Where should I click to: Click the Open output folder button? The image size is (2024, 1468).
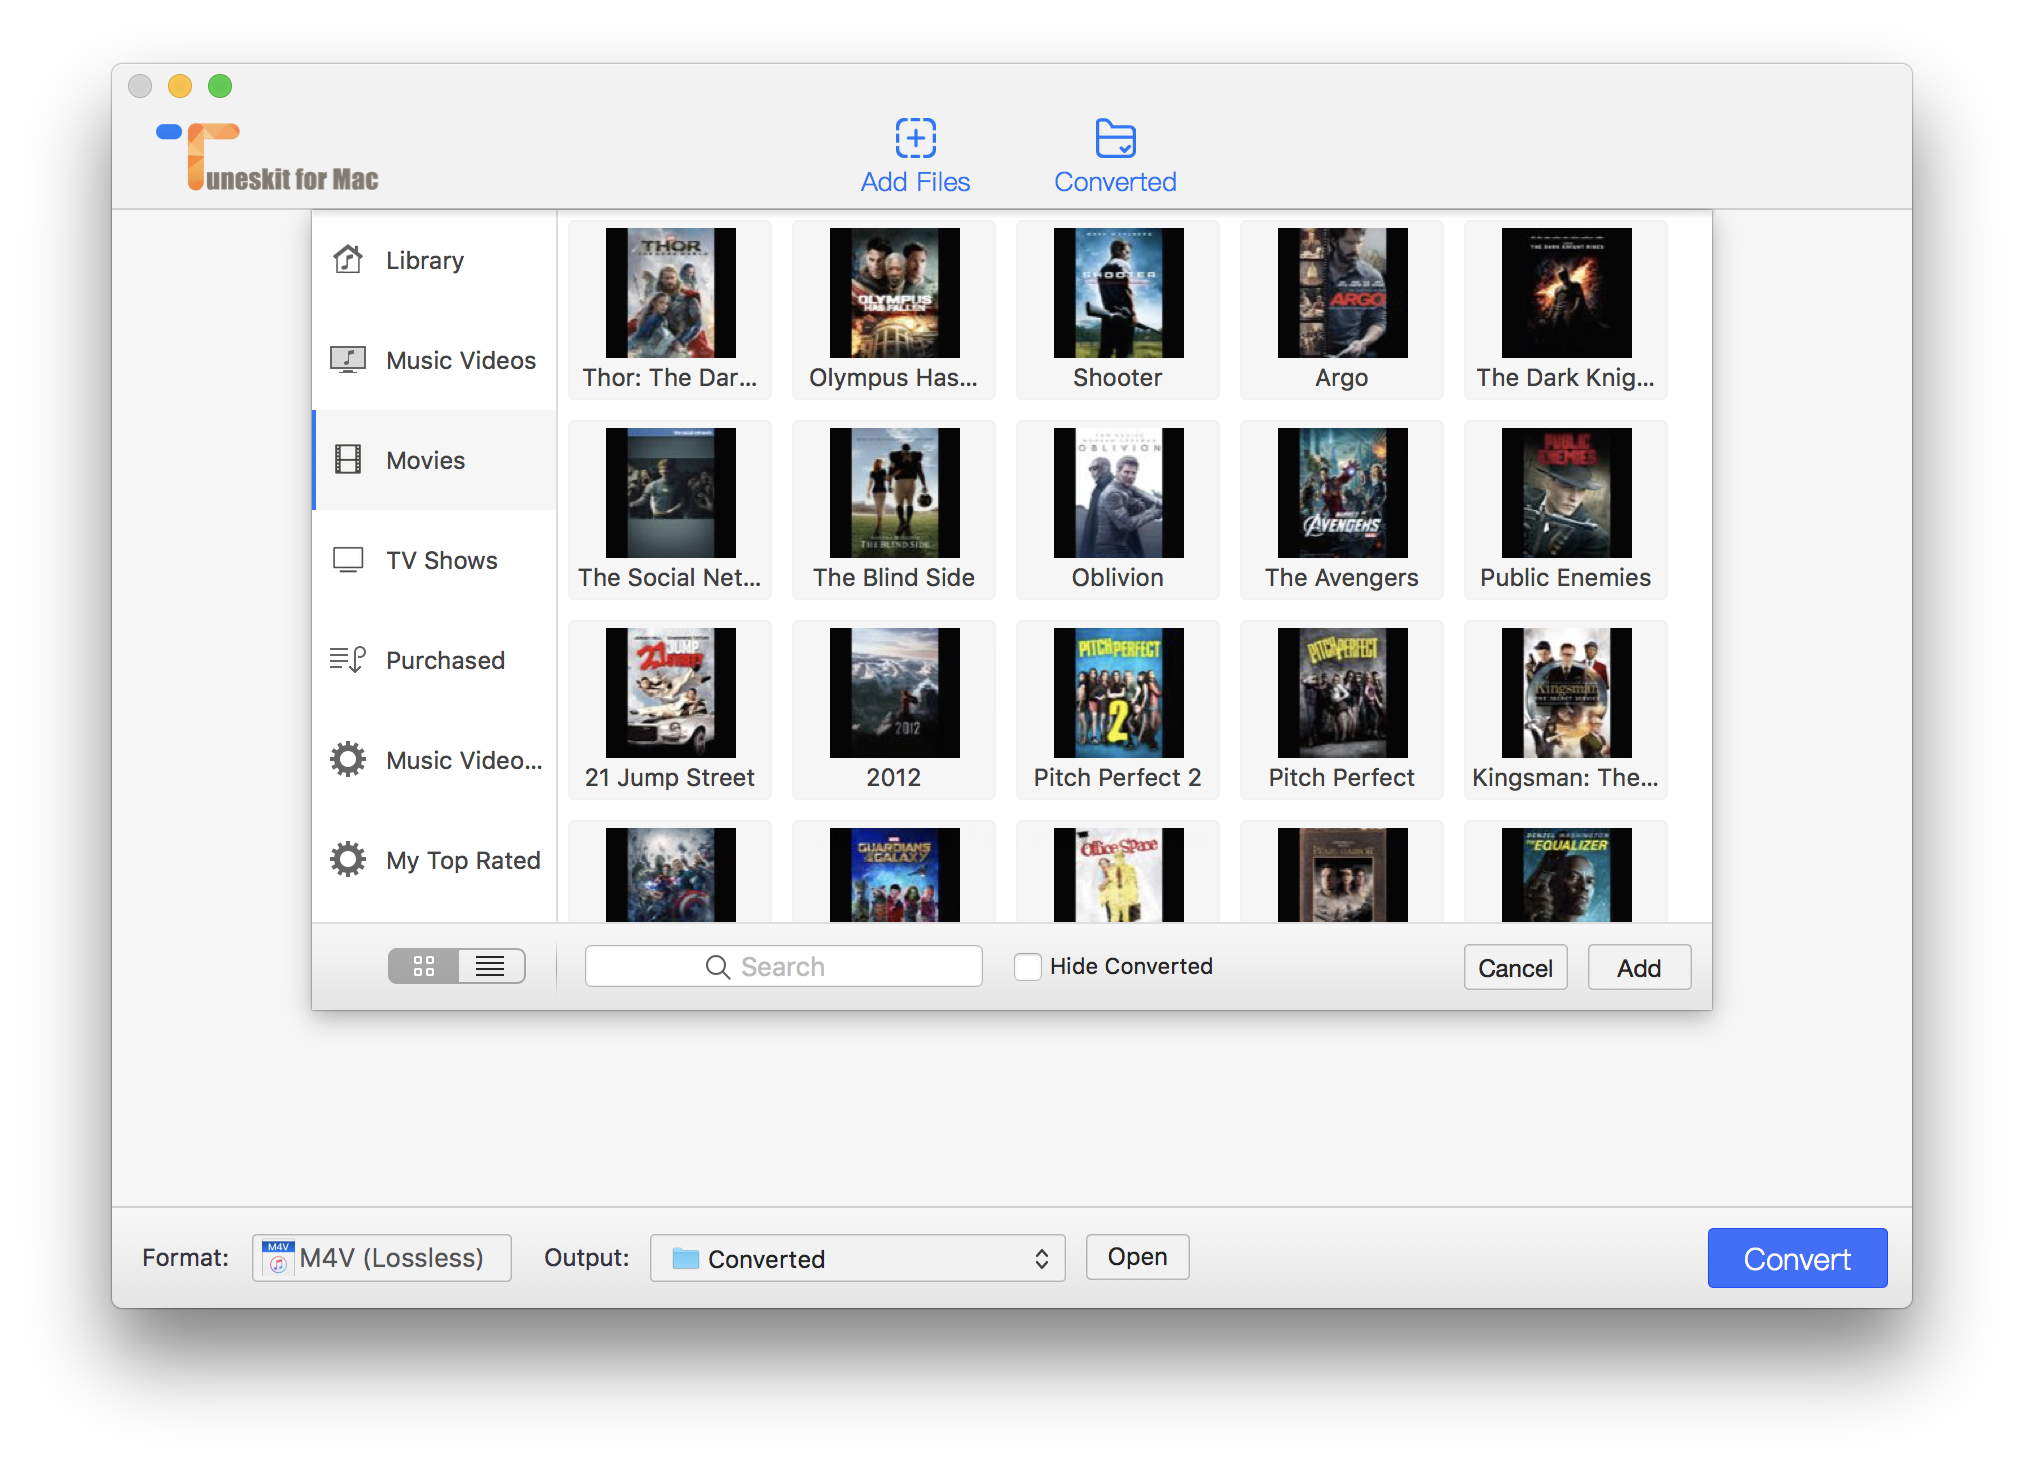point(1137,1257)
